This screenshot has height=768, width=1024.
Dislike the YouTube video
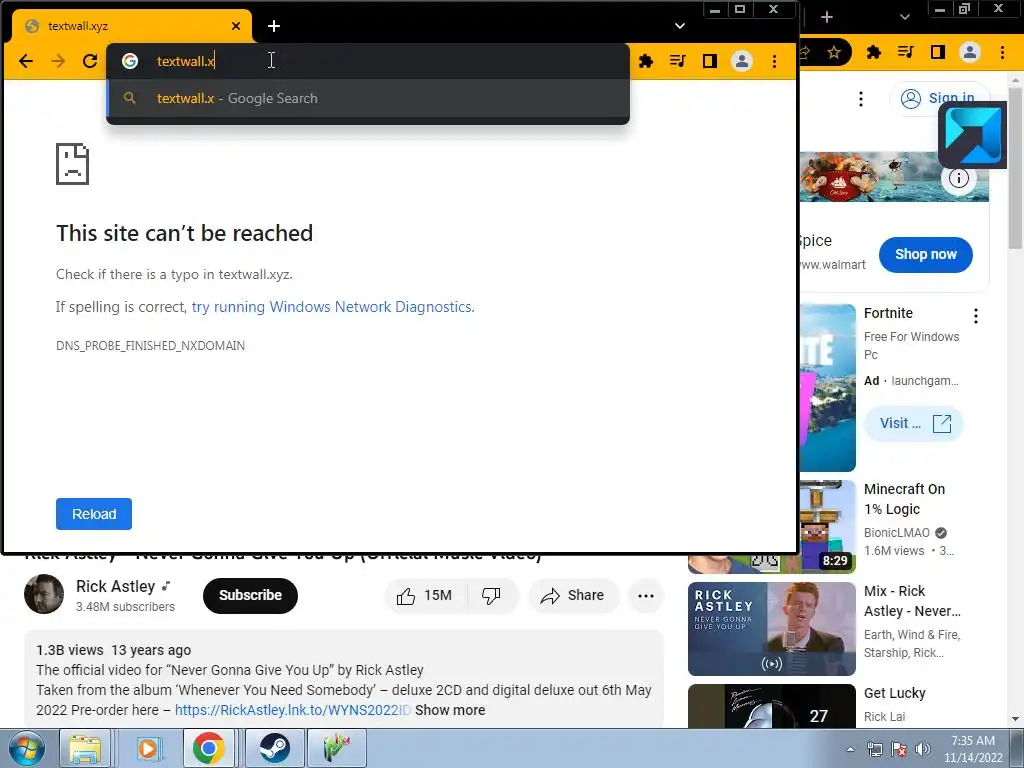[x=491, y=596]
